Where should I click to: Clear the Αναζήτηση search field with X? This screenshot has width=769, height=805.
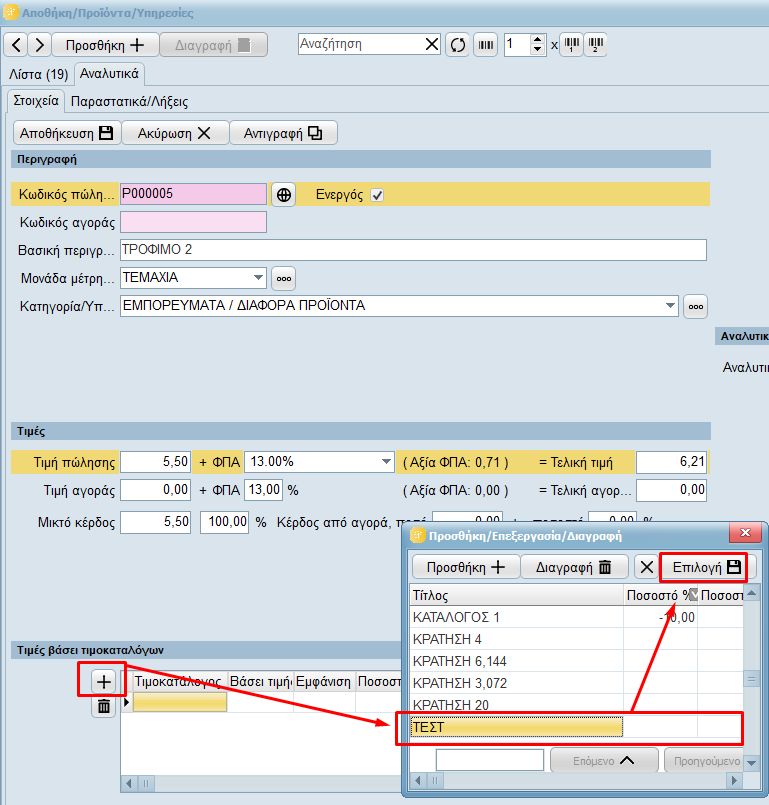(431, 45)
